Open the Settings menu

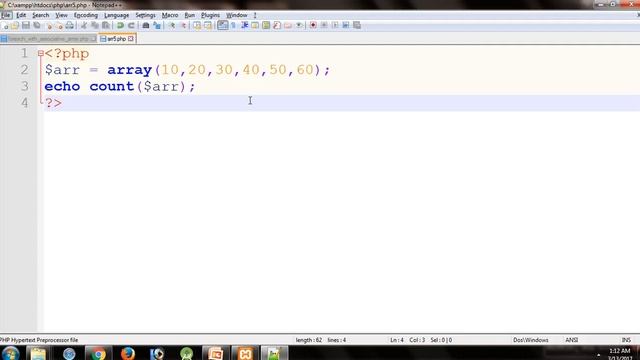coord(145,15)
